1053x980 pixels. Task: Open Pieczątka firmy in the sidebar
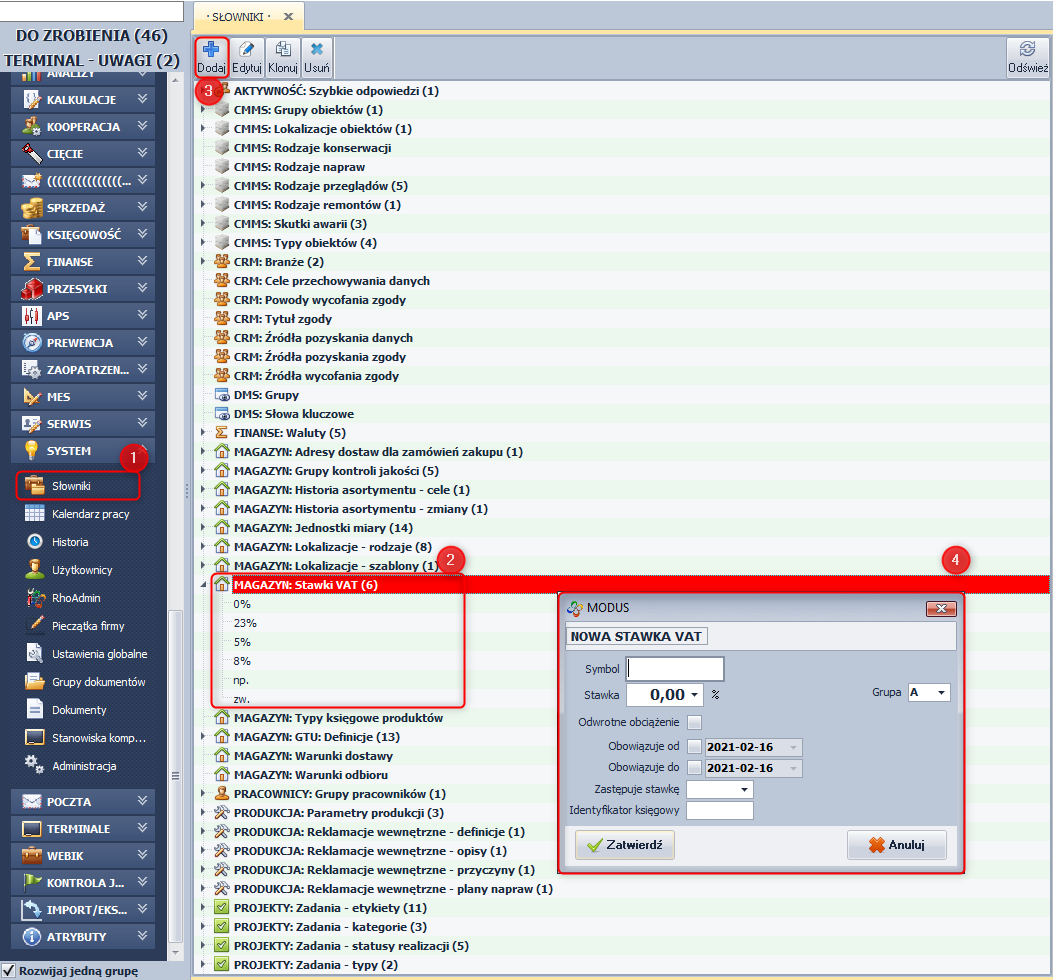point(88,626)
